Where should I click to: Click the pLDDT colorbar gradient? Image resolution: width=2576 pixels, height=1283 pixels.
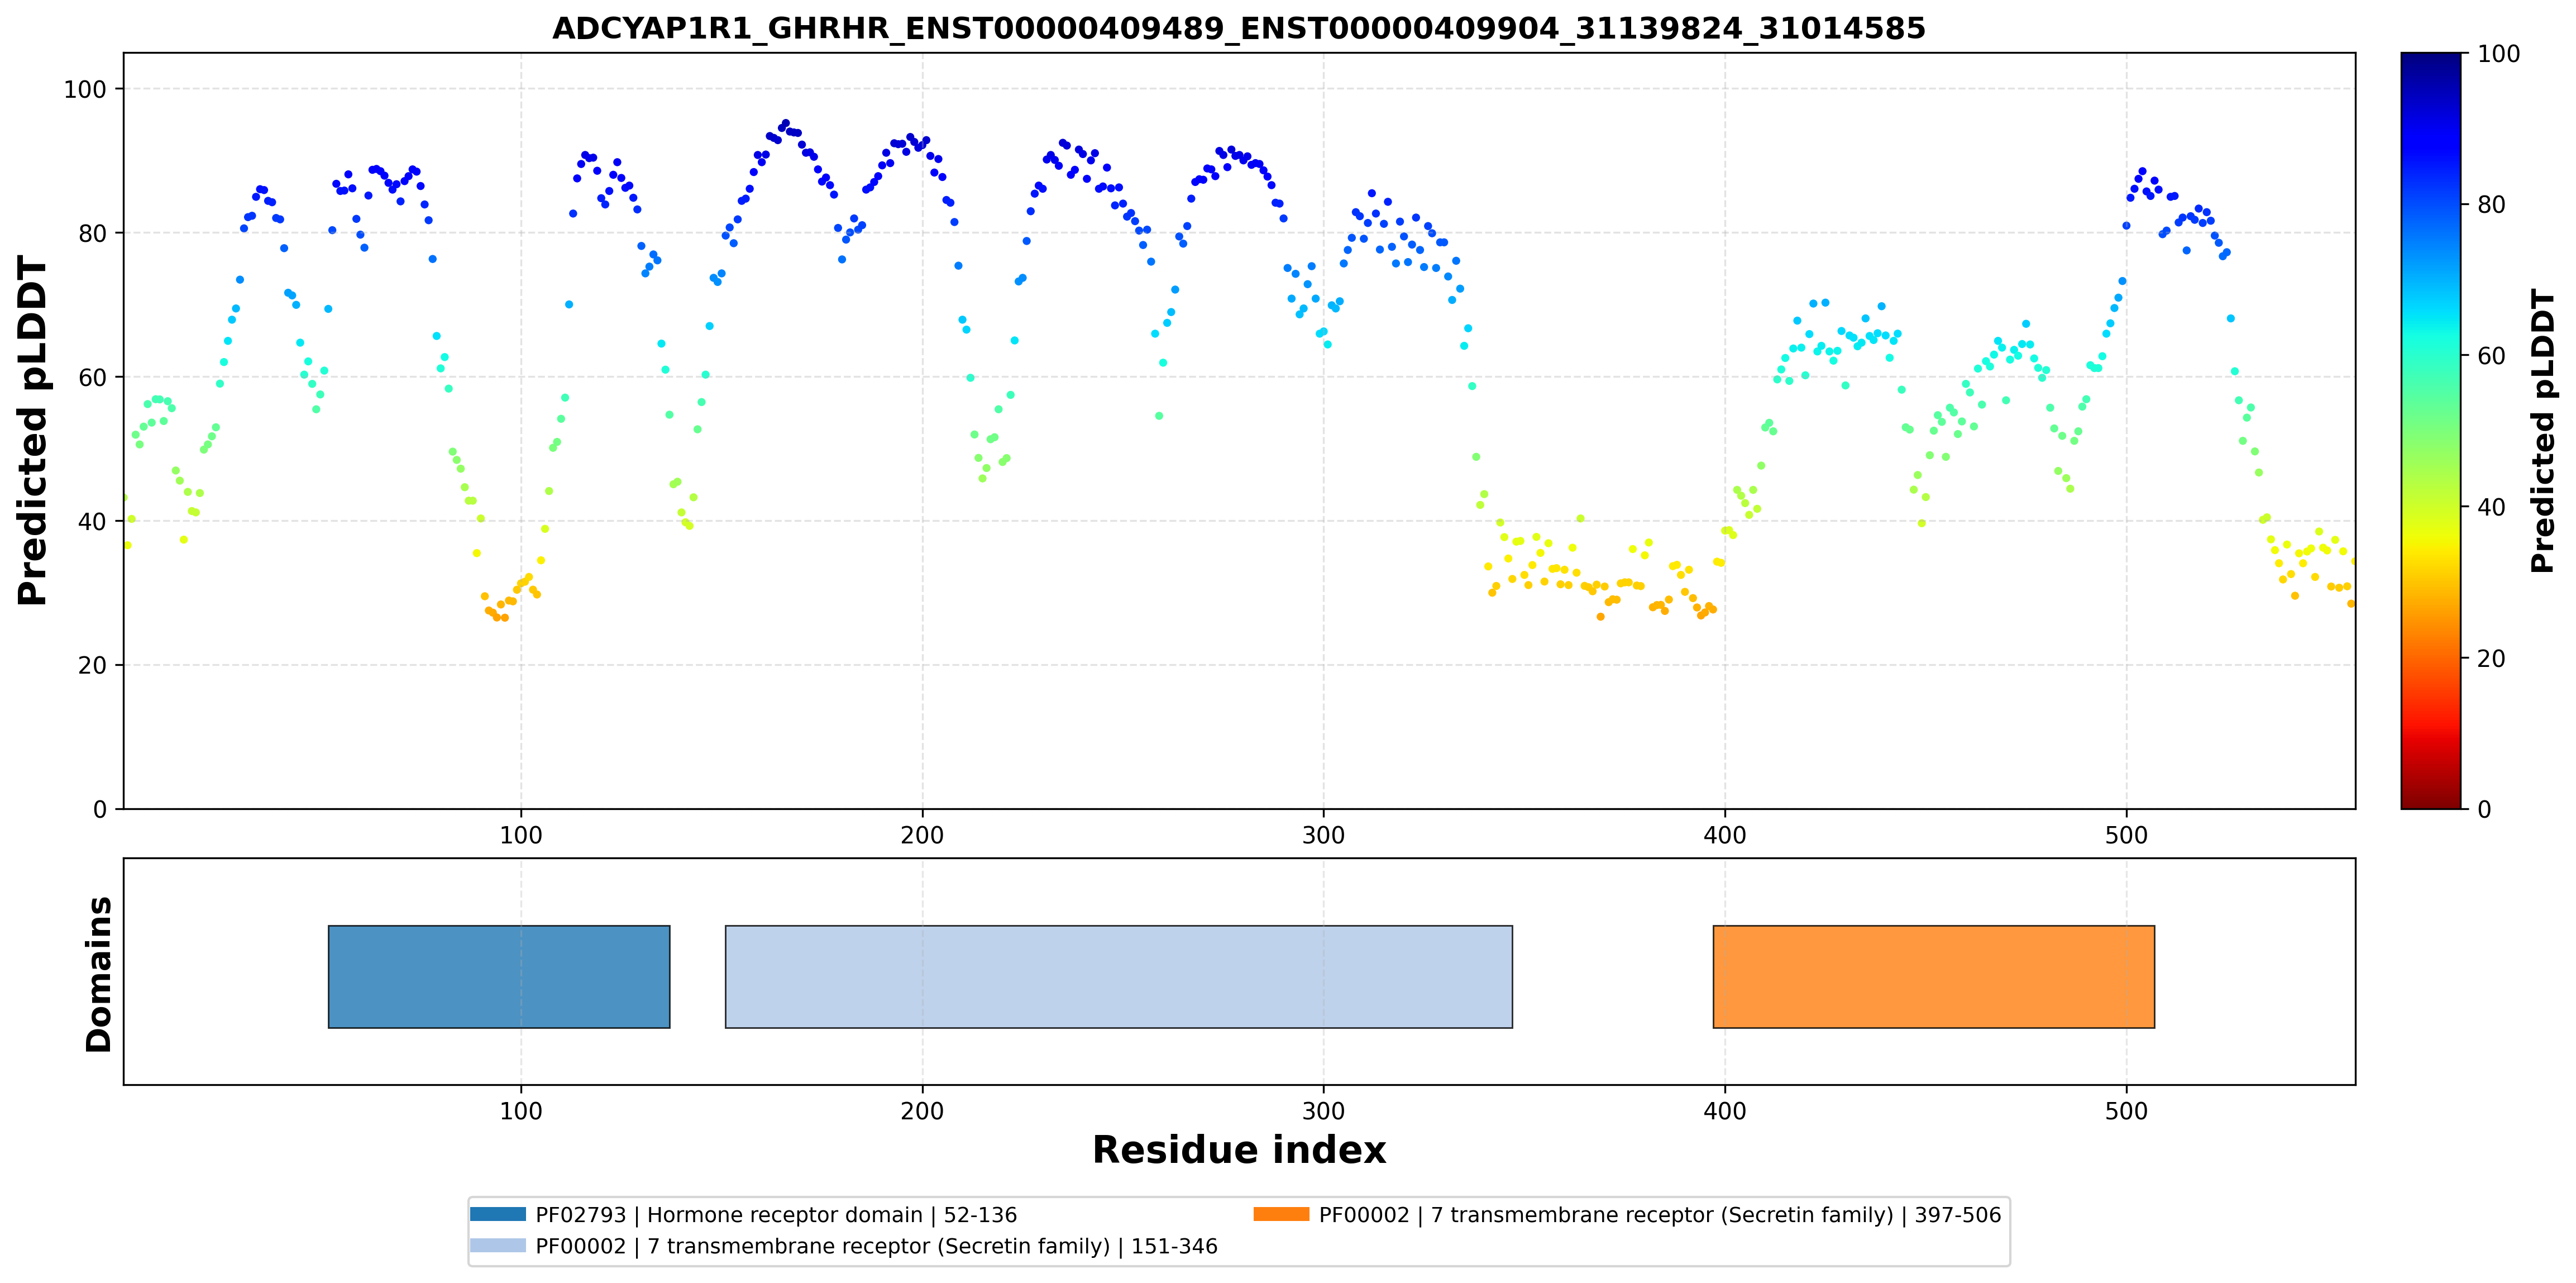tap(2430, 430)
